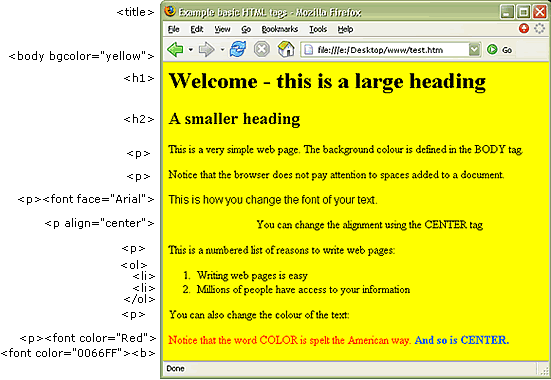Viewport: 551px width, 380px height.
Task: Open the File menu
Action: pos(174,29)
